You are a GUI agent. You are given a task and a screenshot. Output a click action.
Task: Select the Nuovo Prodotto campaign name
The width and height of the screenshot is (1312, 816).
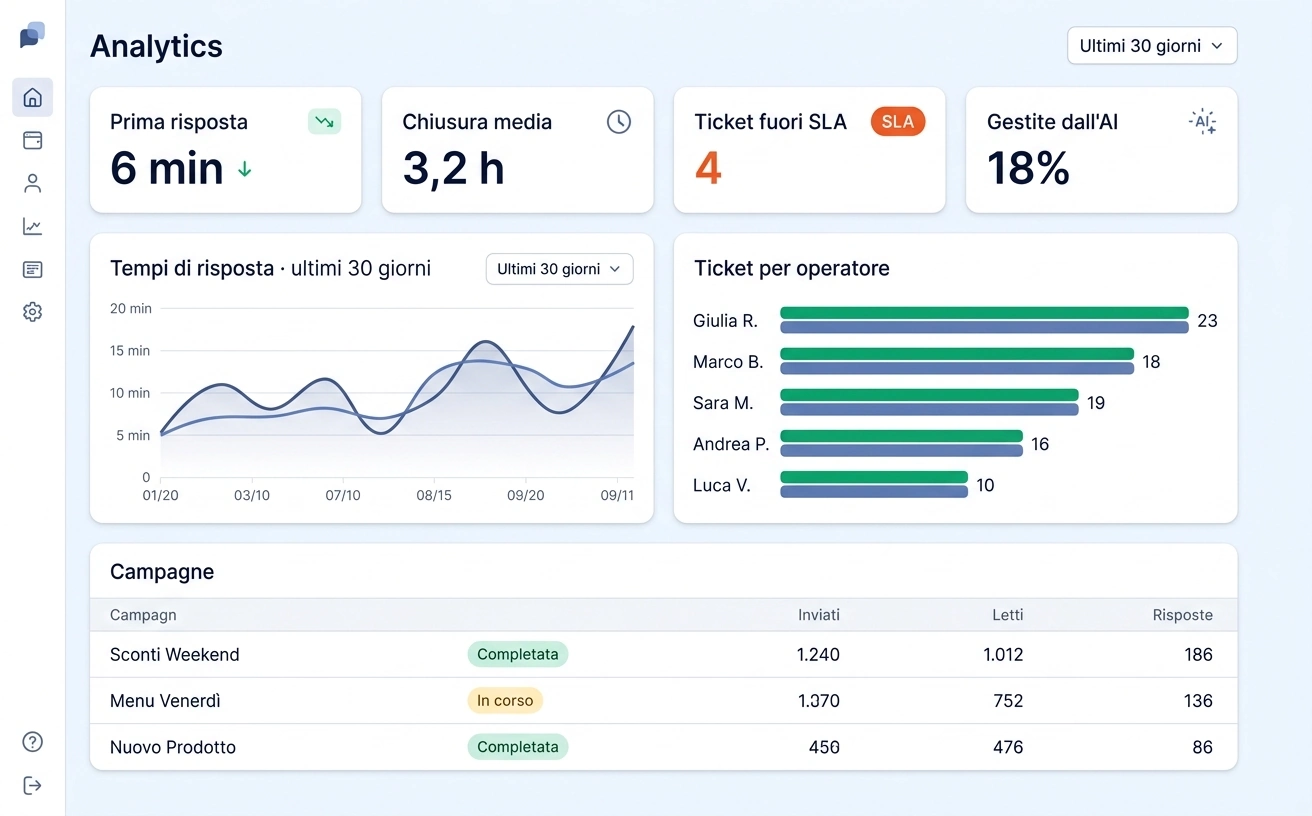[173, 747]
